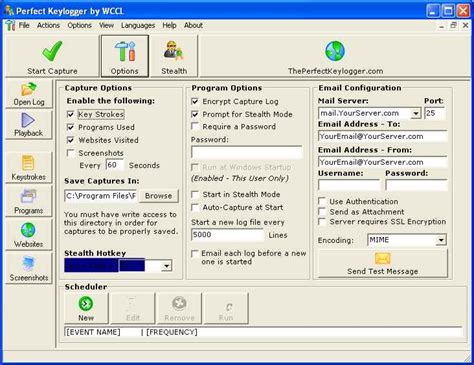Screen dimensions: 474x365
Task: Open the Actions menu
Action: coord(48,25)
